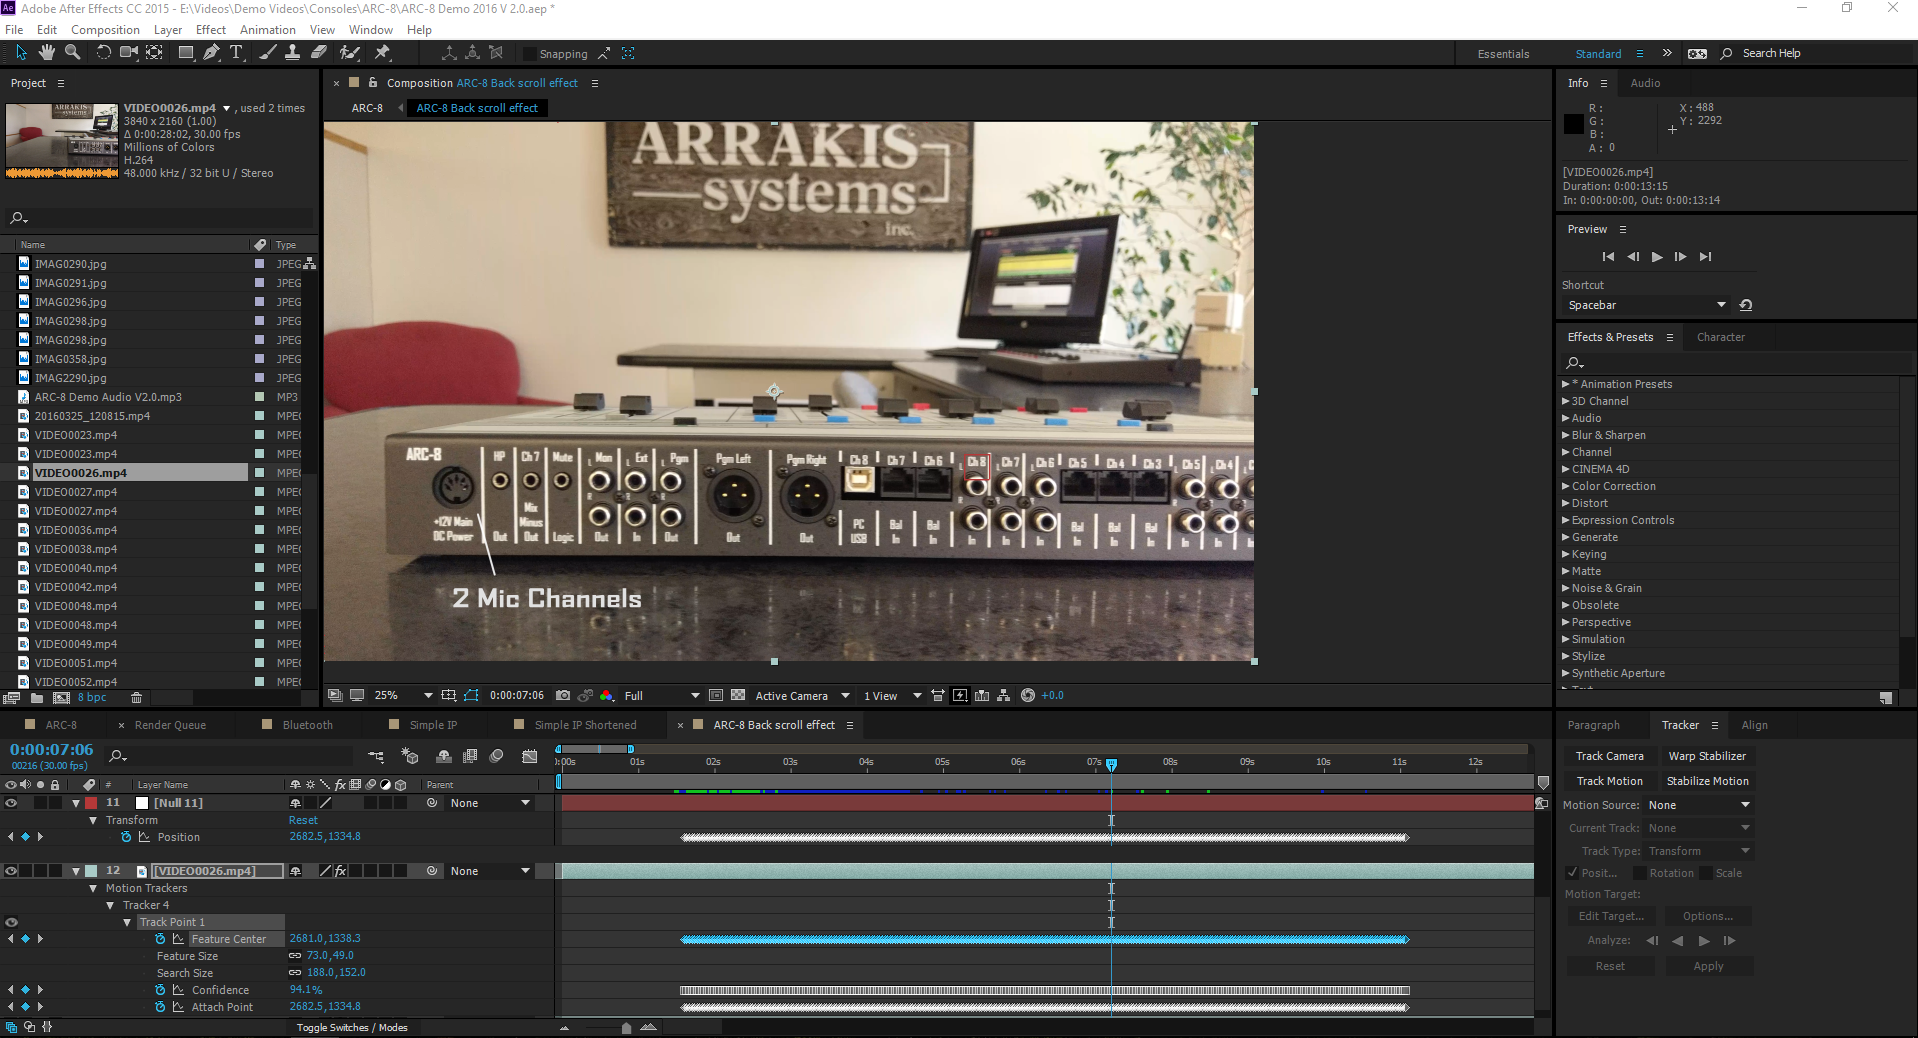Select the Clone Stamp tool
1918x1038 pixels.
click(292, 53)
